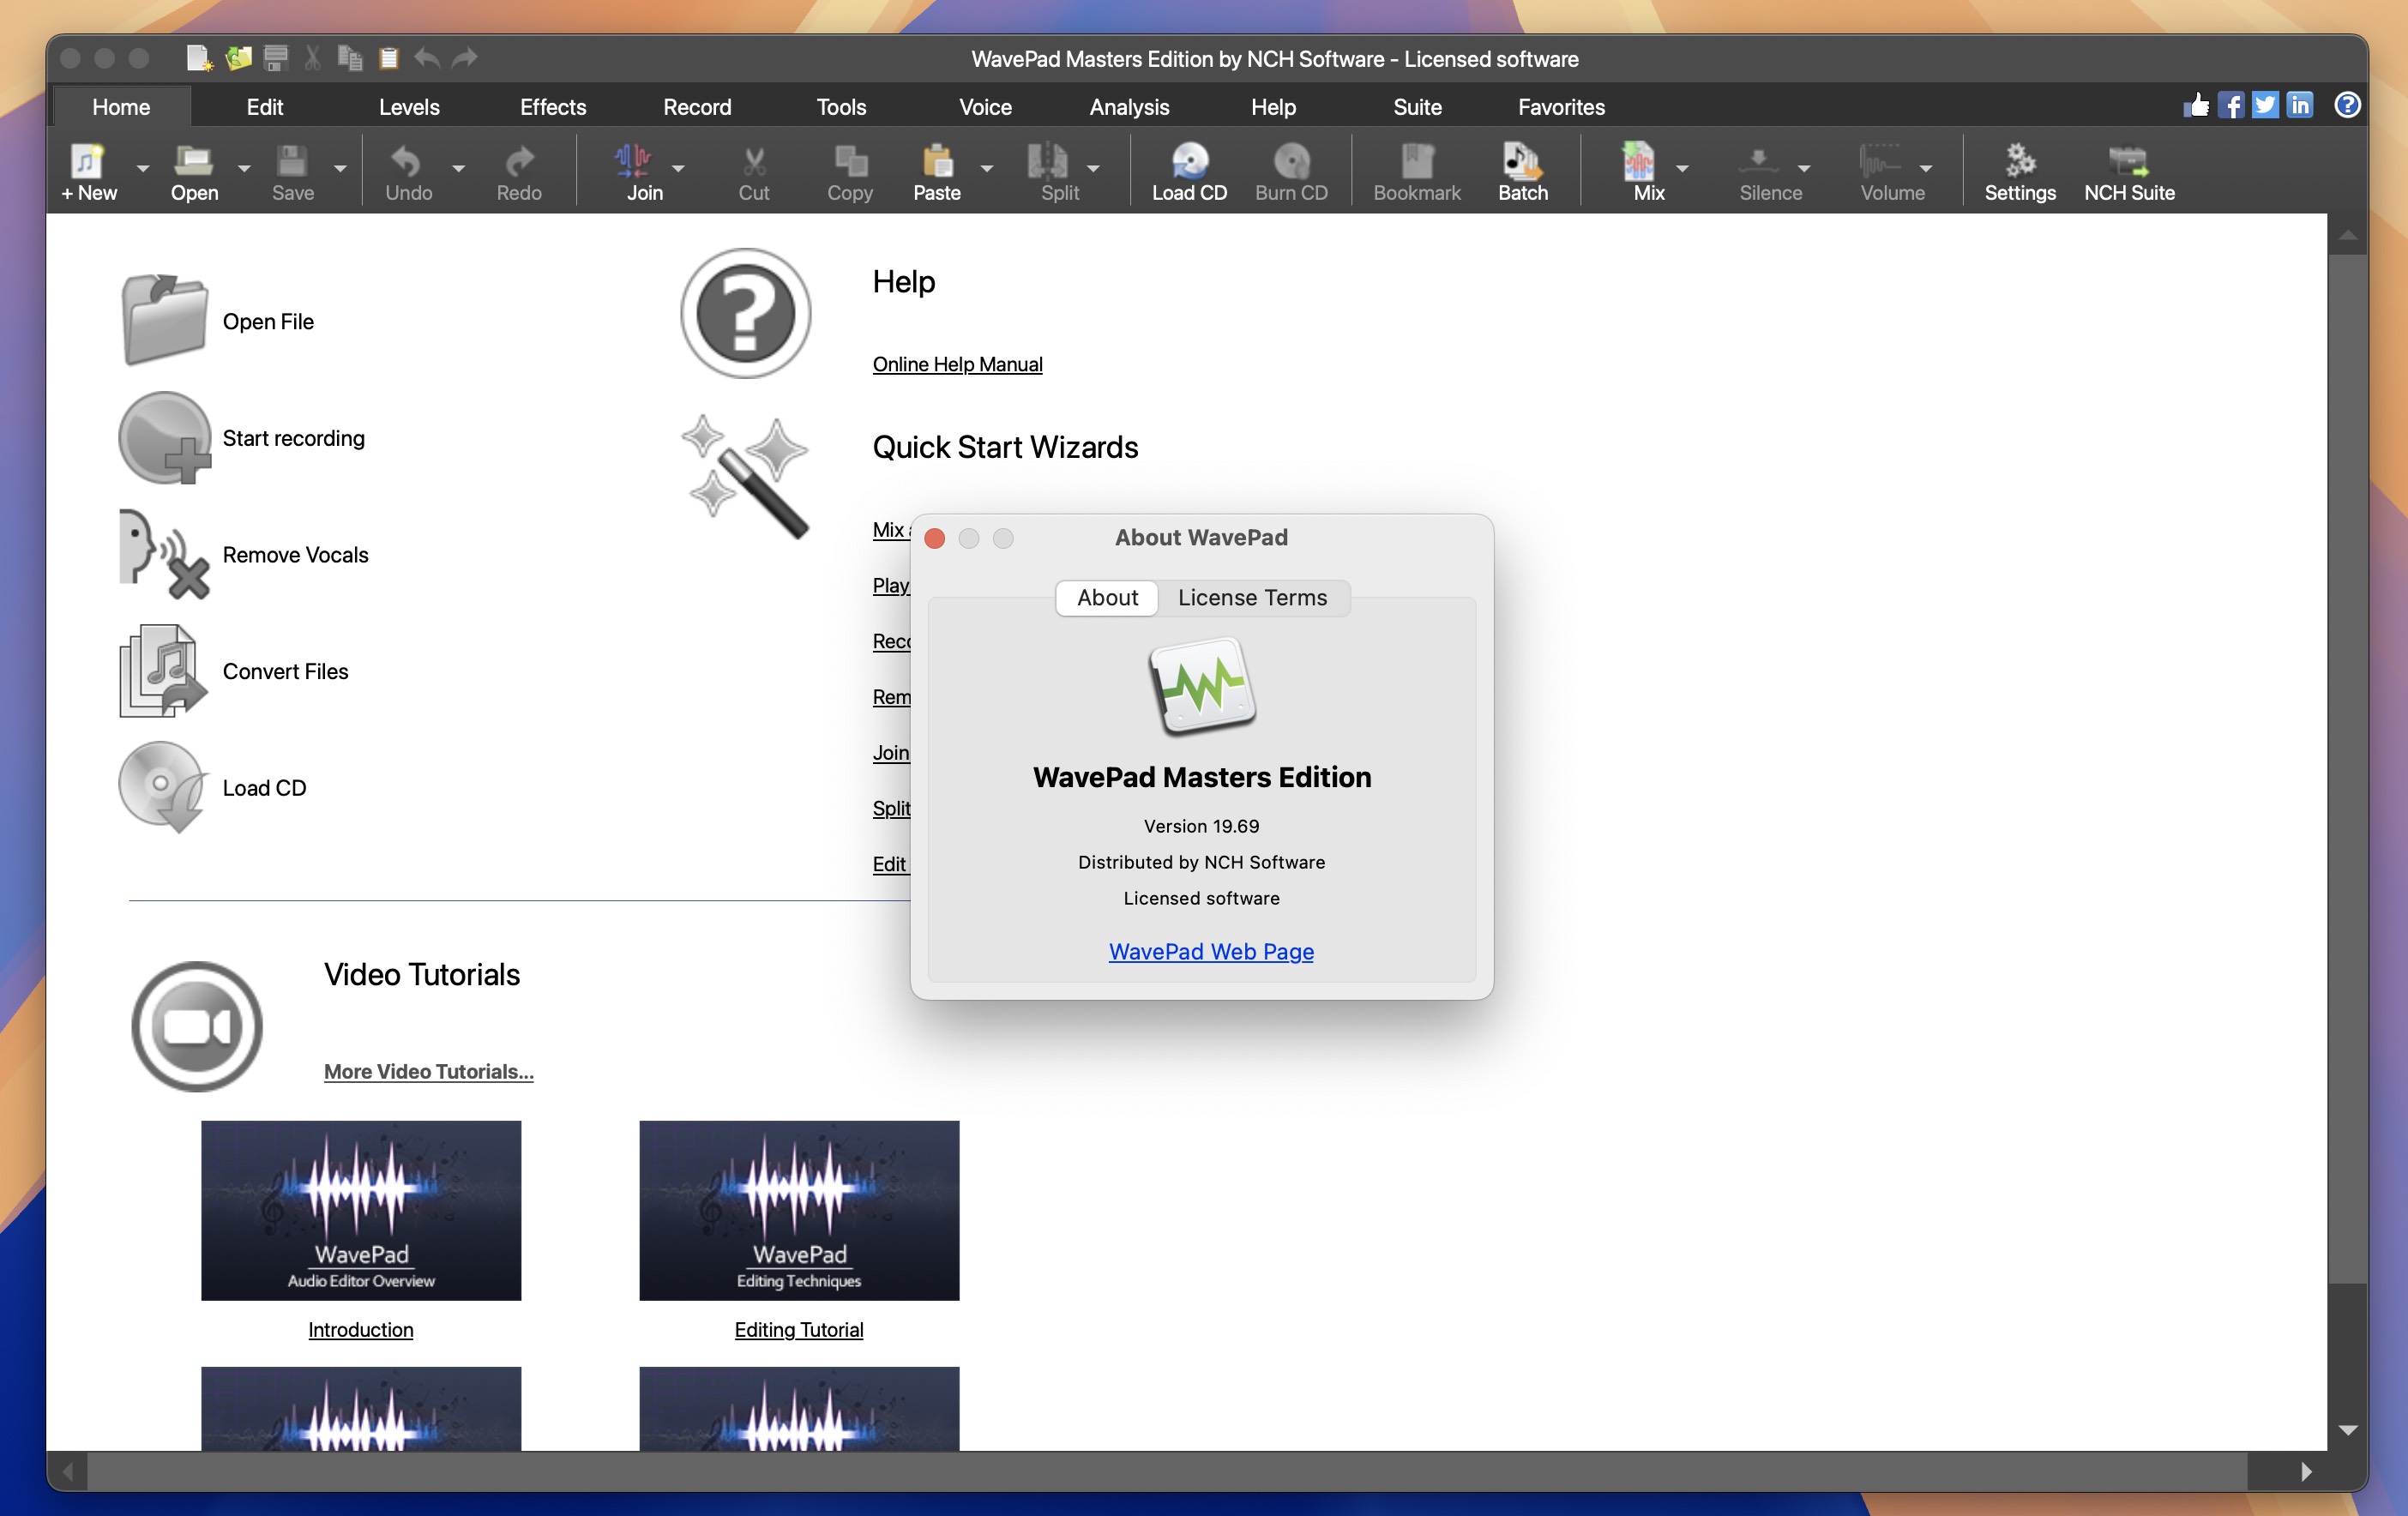Click More Video Tutorials button

[x=430, y=1071]
